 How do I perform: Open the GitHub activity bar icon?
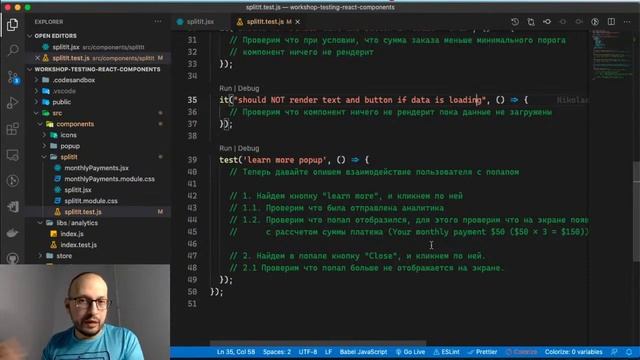click(x=13, y=258)
